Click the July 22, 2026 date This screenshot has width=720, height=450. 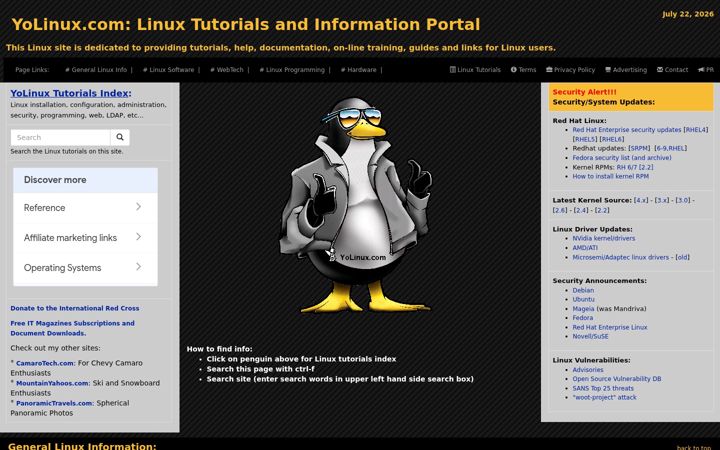click(x=688, y=14)
